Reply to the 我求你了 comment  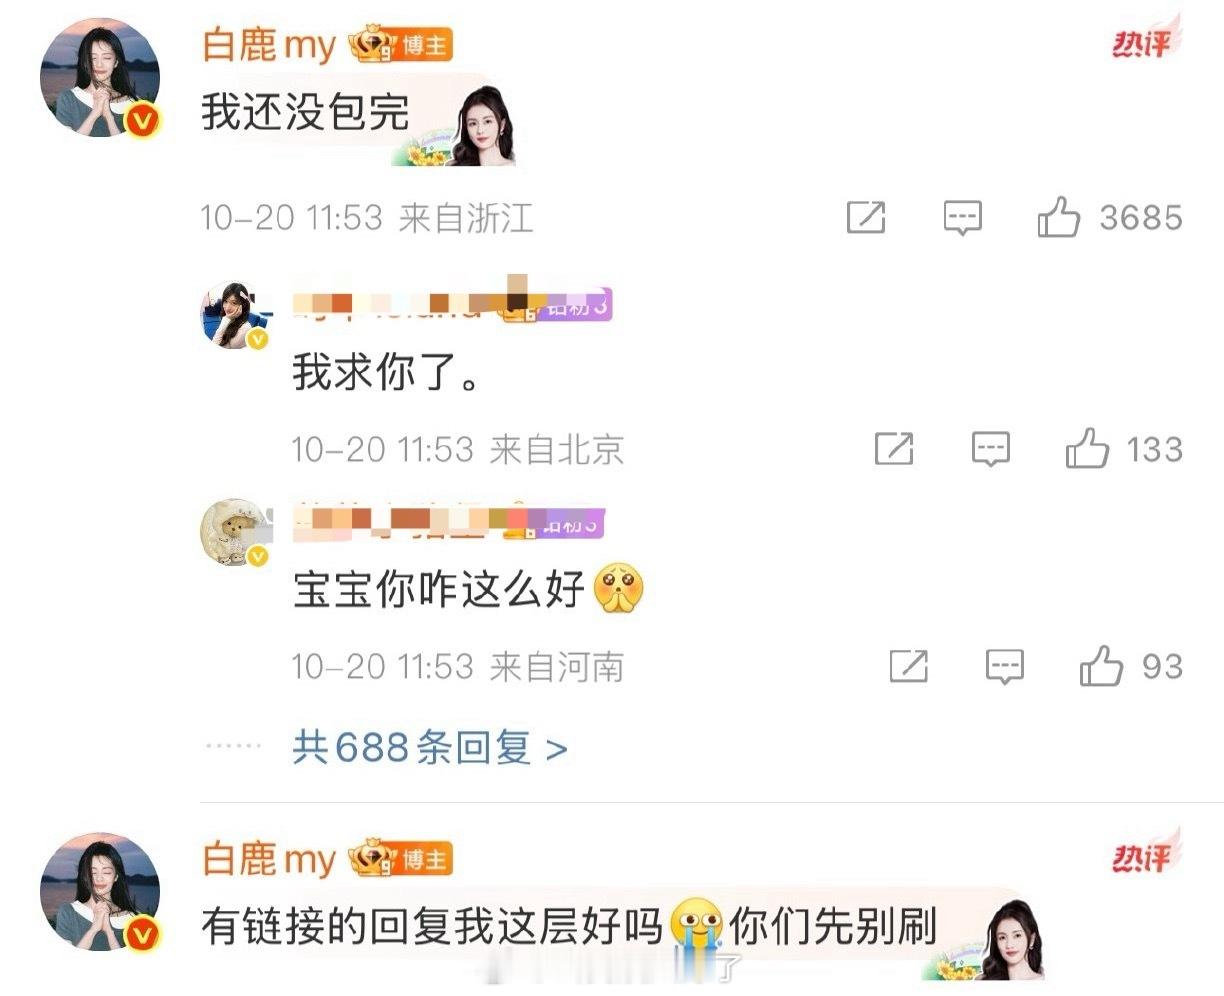pyautogui.click(x=991, y=449)
